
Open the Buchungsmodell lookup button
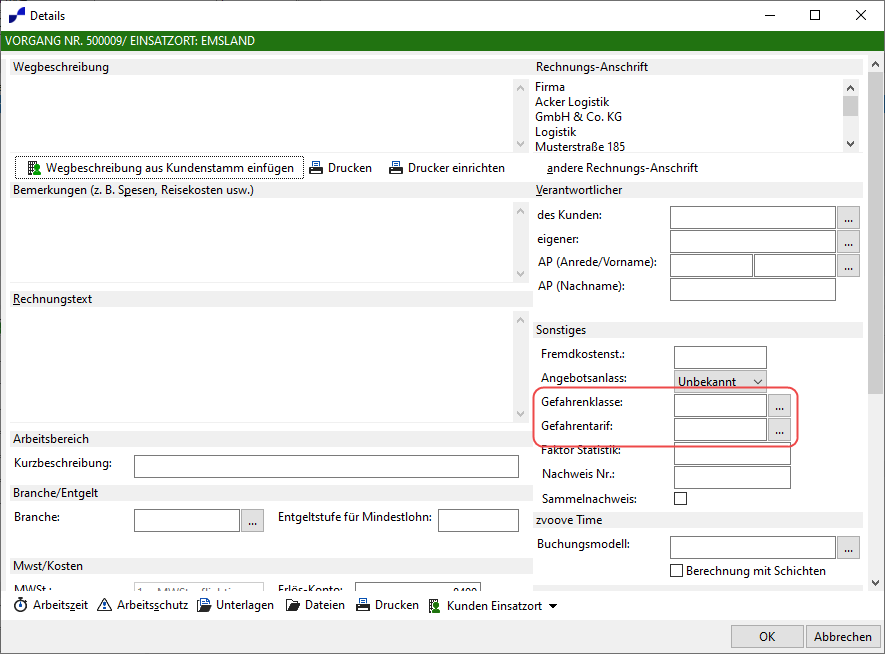tap(848, 547)
